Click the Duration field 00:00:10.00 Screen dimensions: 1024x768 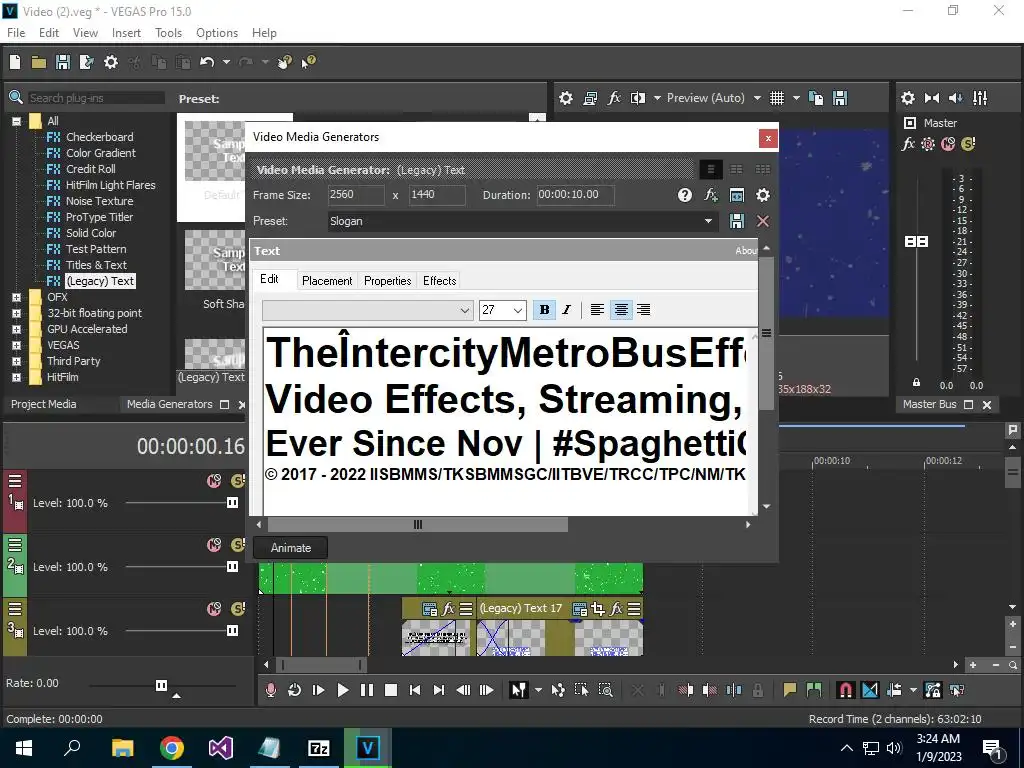575,195
